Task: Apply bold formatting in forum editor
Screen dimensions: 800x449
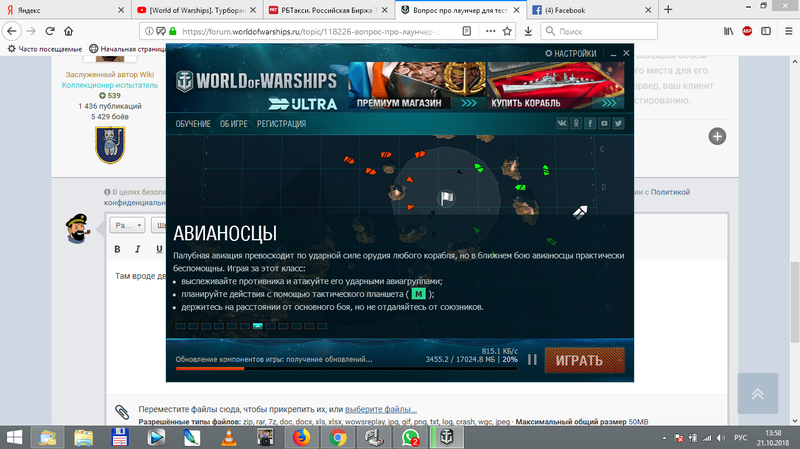Action: (117, 249)
